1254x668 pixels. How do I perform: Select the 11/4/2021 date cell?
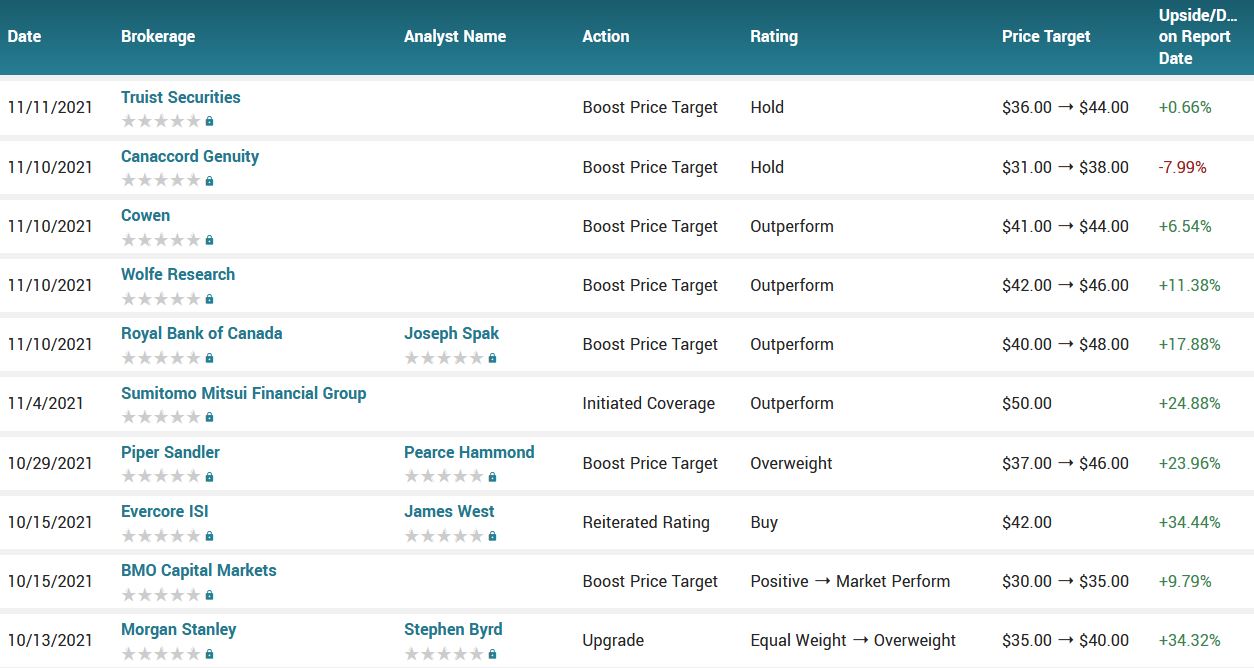pos(45,403)
